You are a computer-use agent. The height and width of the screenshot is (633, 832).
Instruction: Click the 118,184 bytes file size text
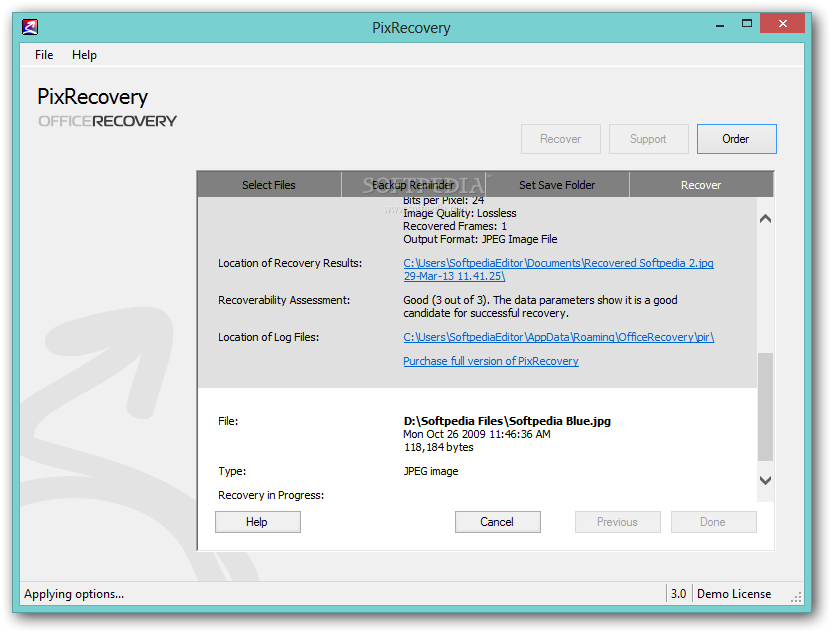(439, 447)
